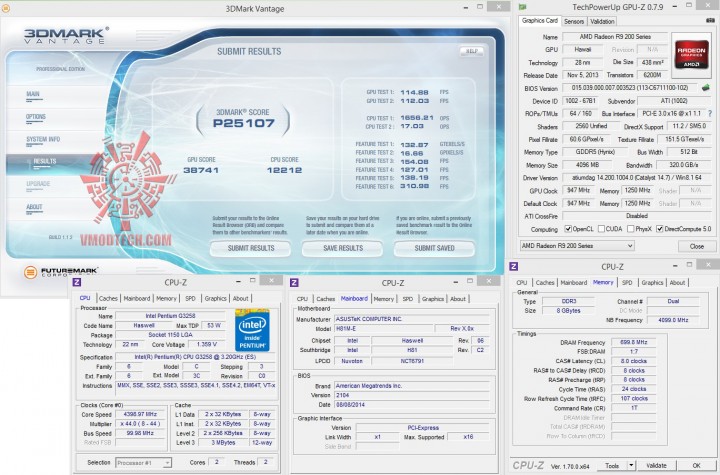Click the Intel Pentium logo in CPU-Z
The width and height of the screenshot is (720, 475).
pos(252,331)
